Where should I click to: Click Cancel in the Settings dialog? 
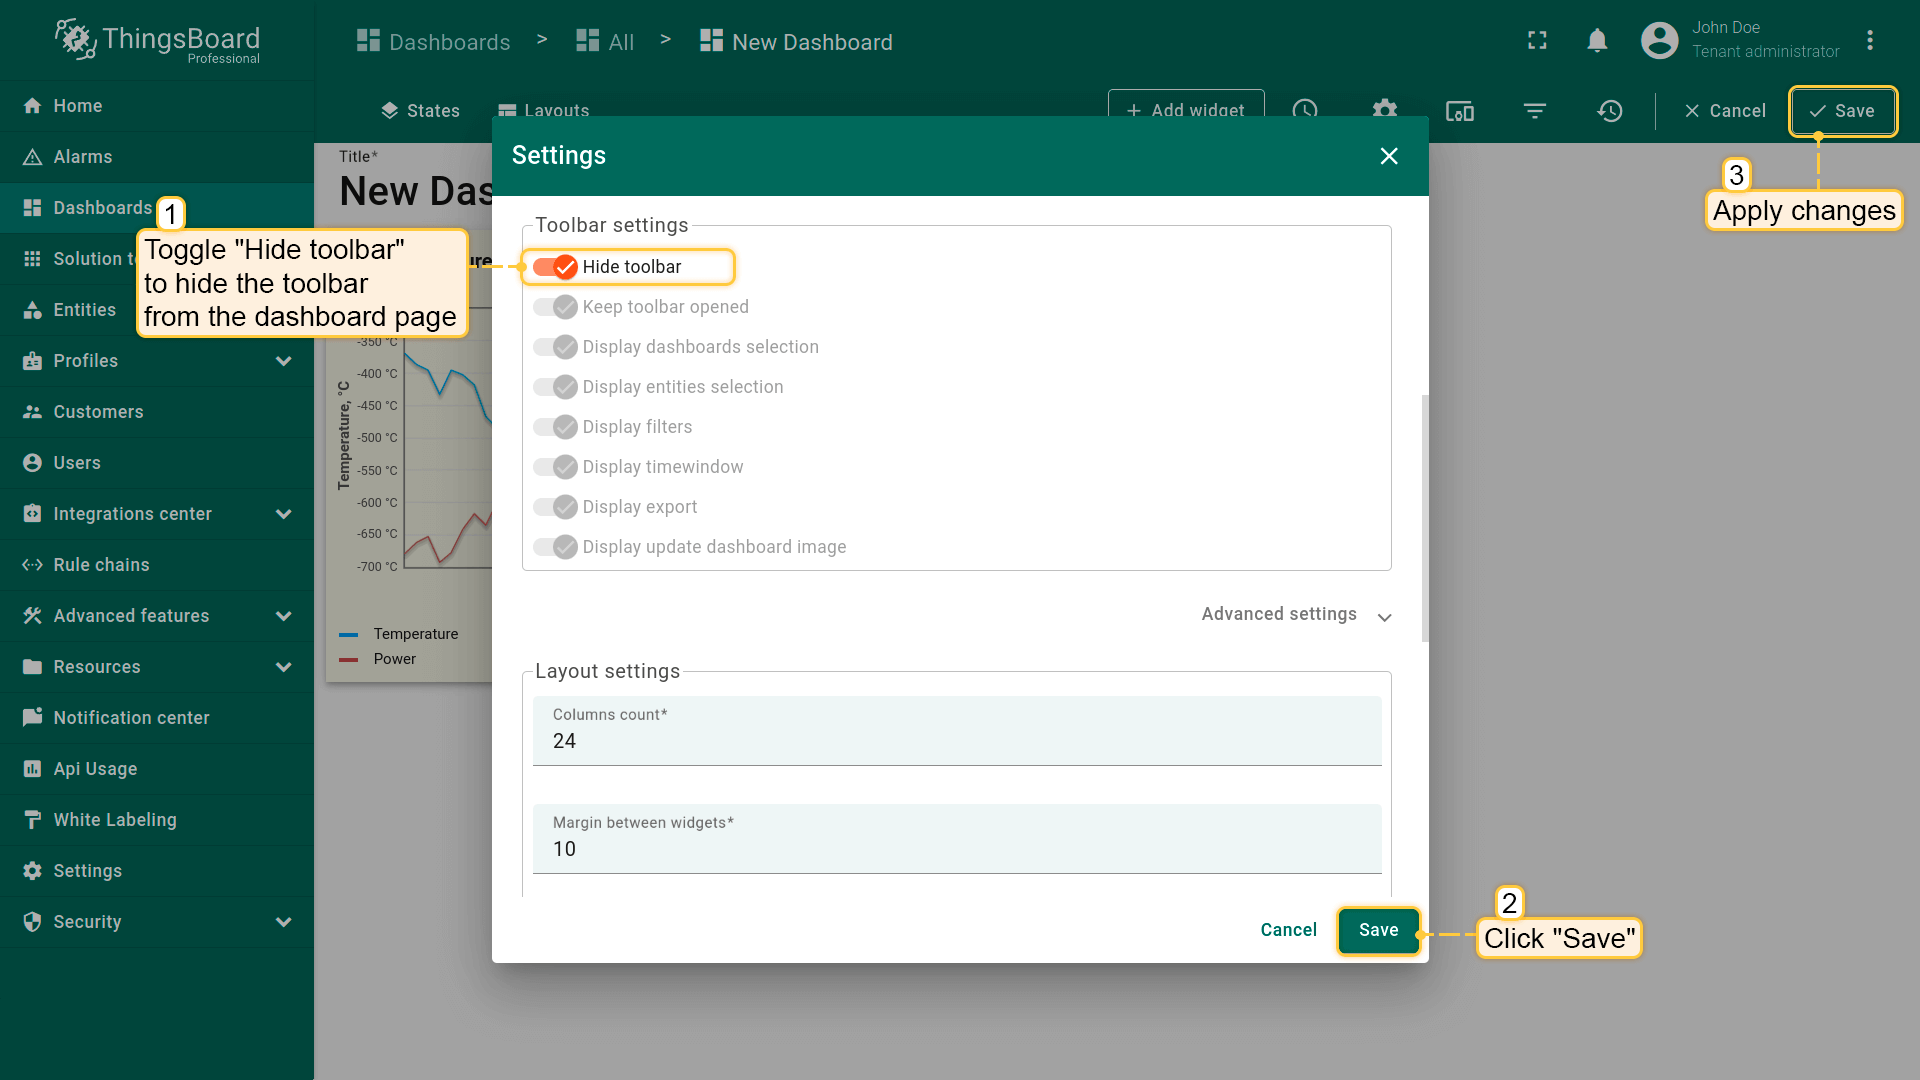click(x=1288, y=930)
